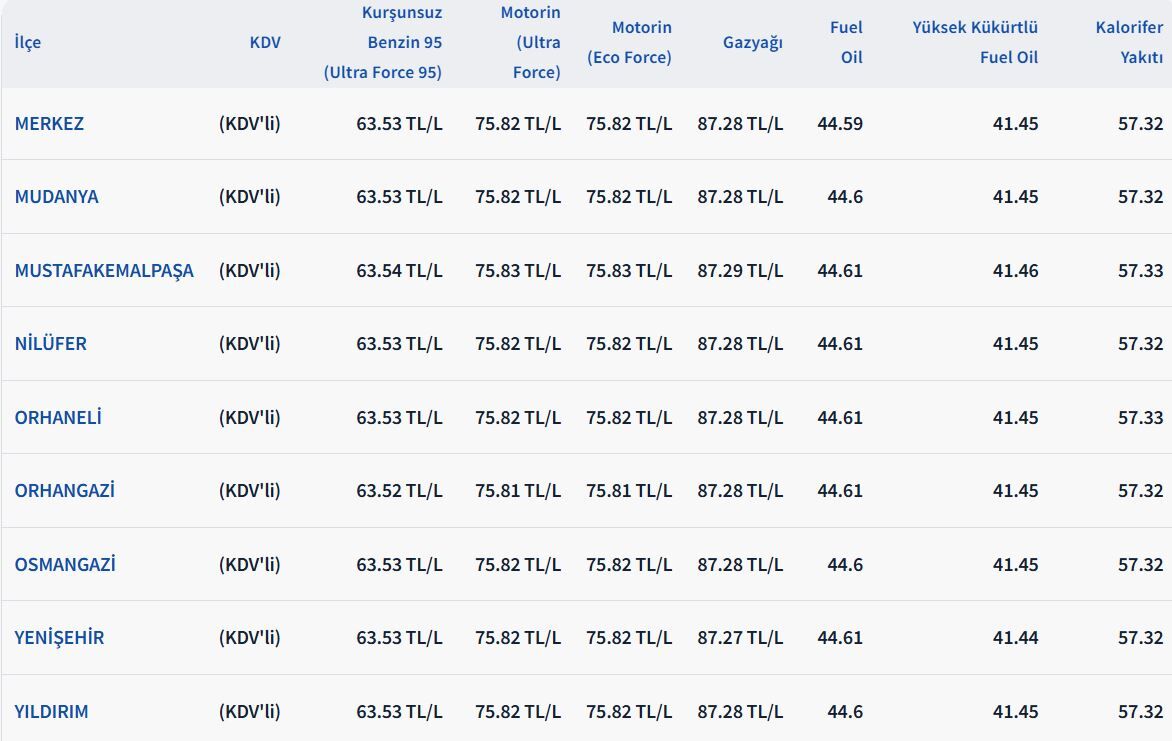1172x741 pixels.
Task: Click MERKEZ's 63.53 TL/L benzin price
Action: click(x=399, y=124)
